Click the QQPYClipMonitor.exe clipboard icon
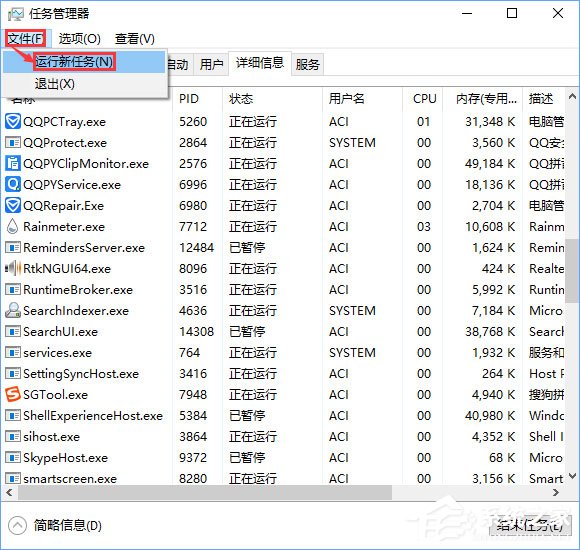This screenshot has height=550, width=580. pos(13,163)
